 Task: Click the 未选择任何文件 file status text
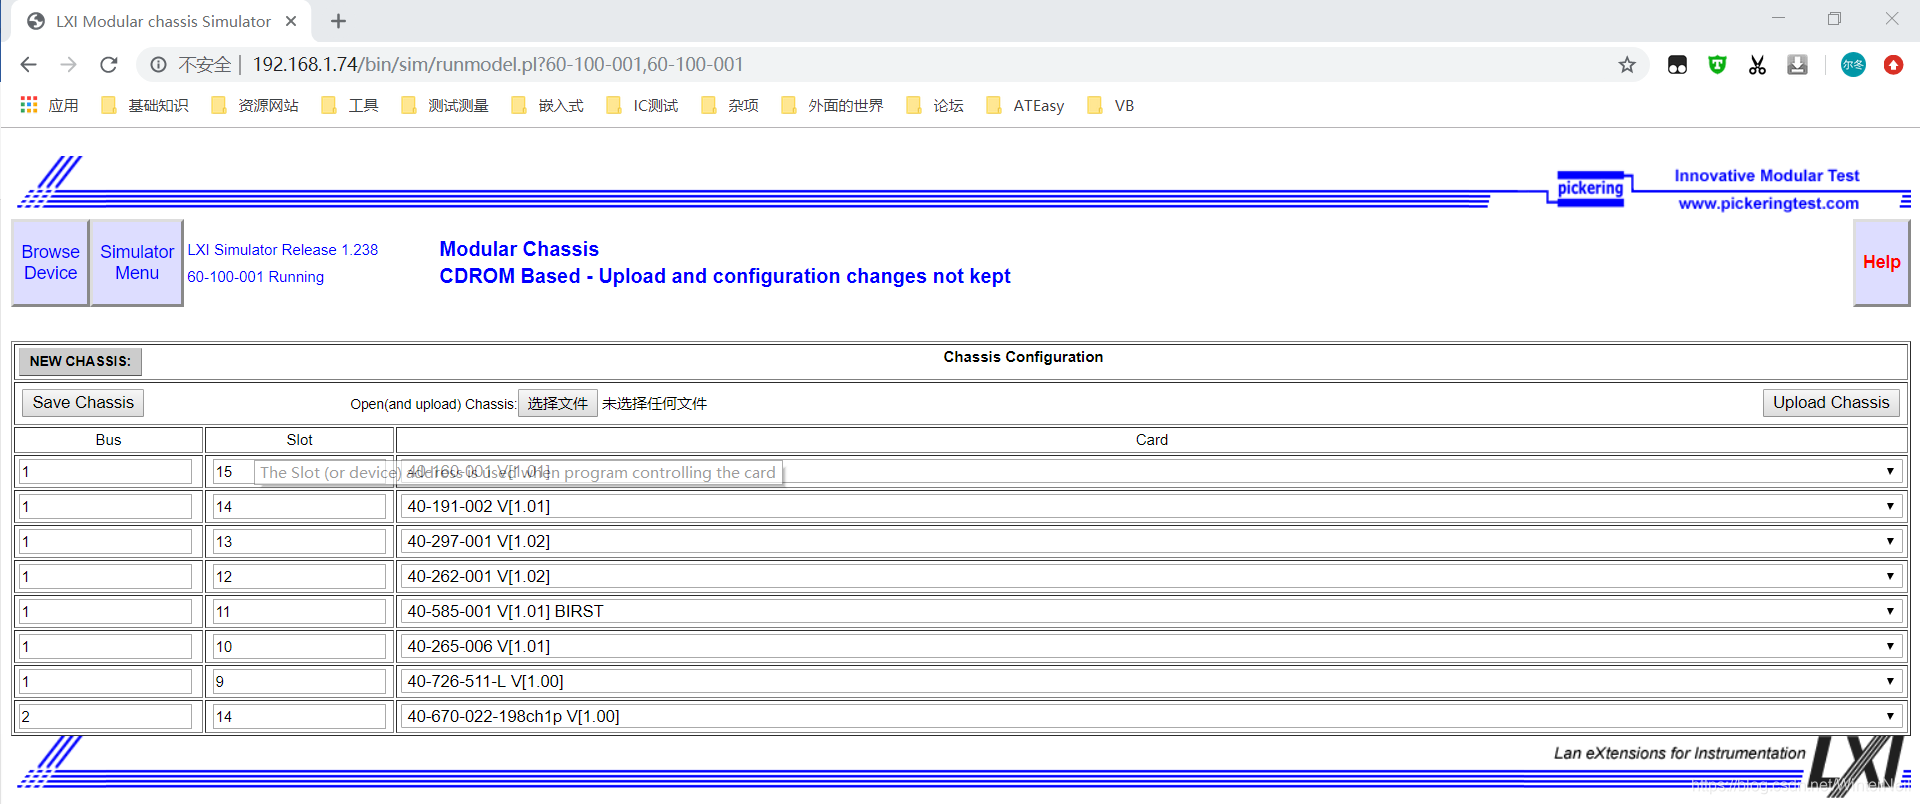[x=654, y=403]
